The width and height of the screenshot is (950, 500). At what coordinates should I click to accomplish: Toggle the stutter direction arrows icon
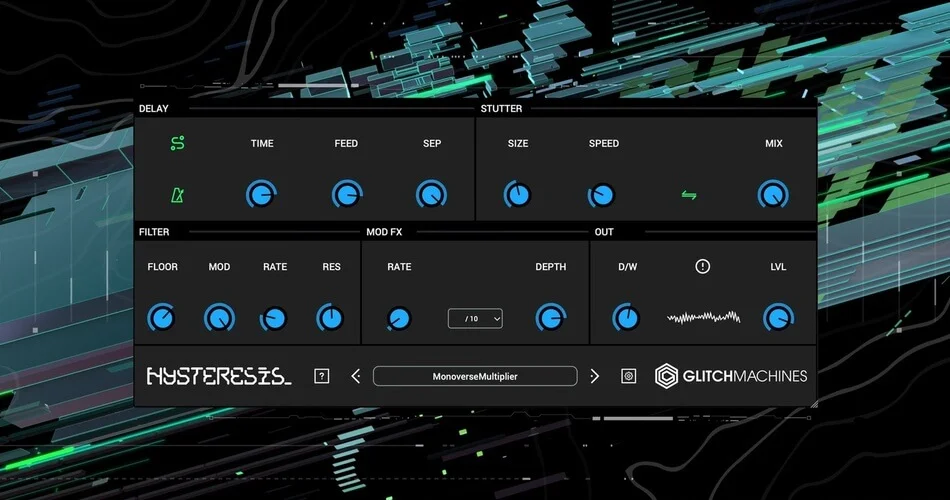[689, 195]
